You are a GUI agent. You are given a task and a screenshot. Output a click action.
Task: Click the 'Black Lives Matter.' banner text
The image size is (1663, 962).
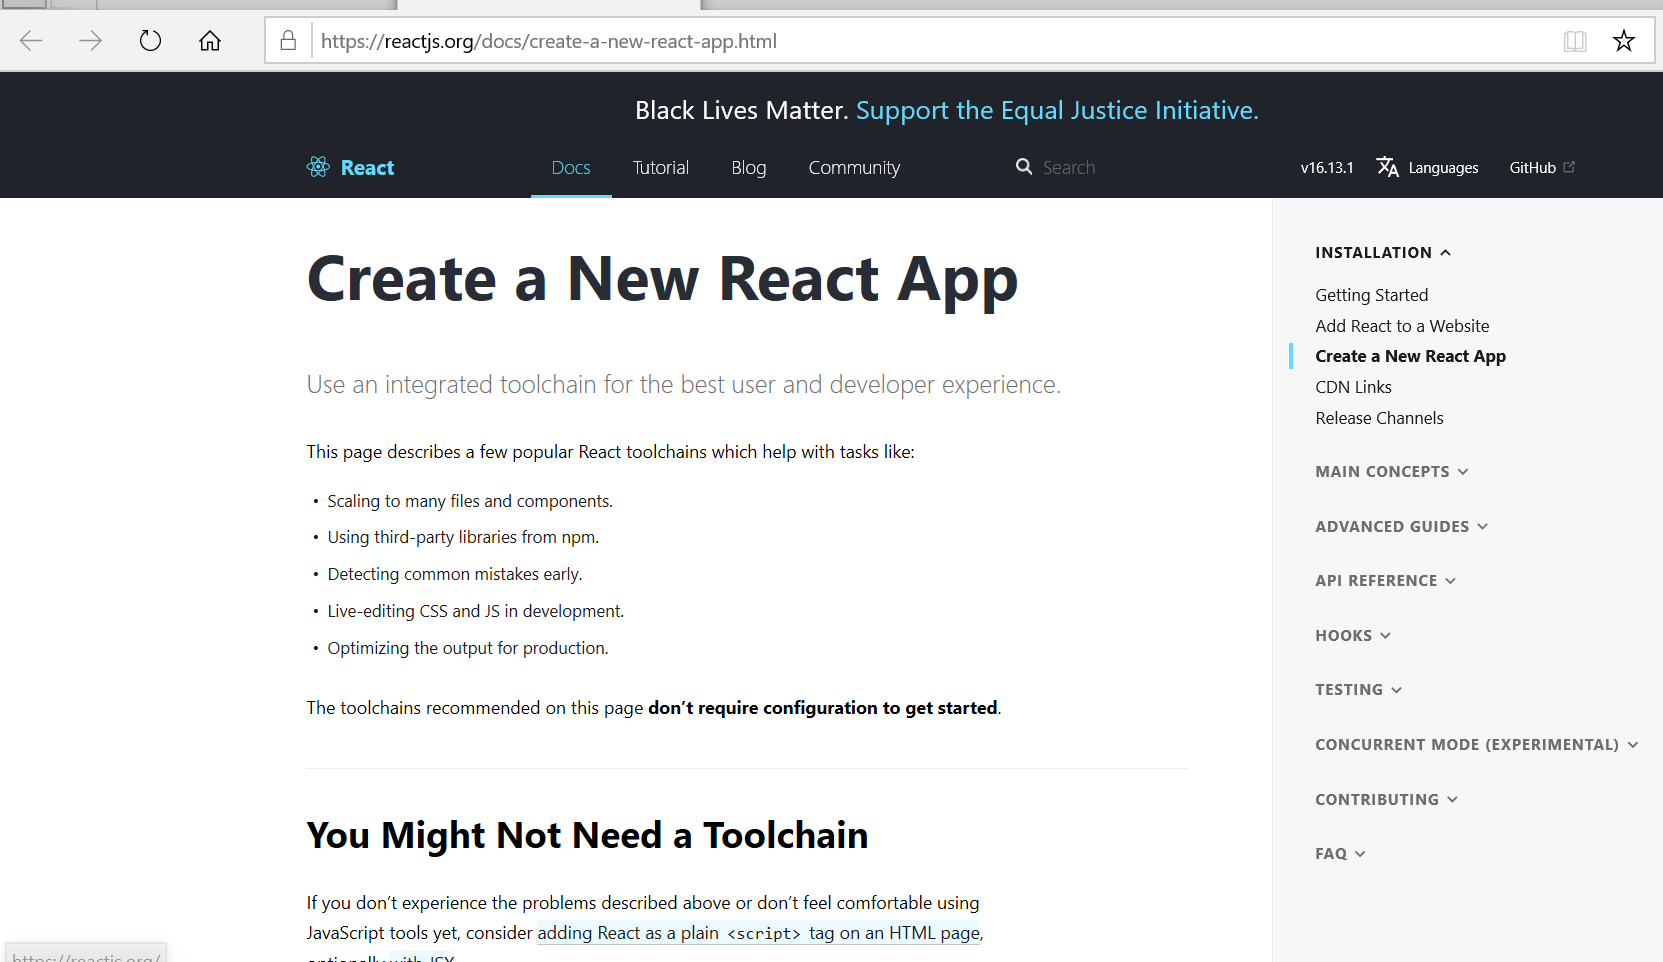(x=742, y=110)
